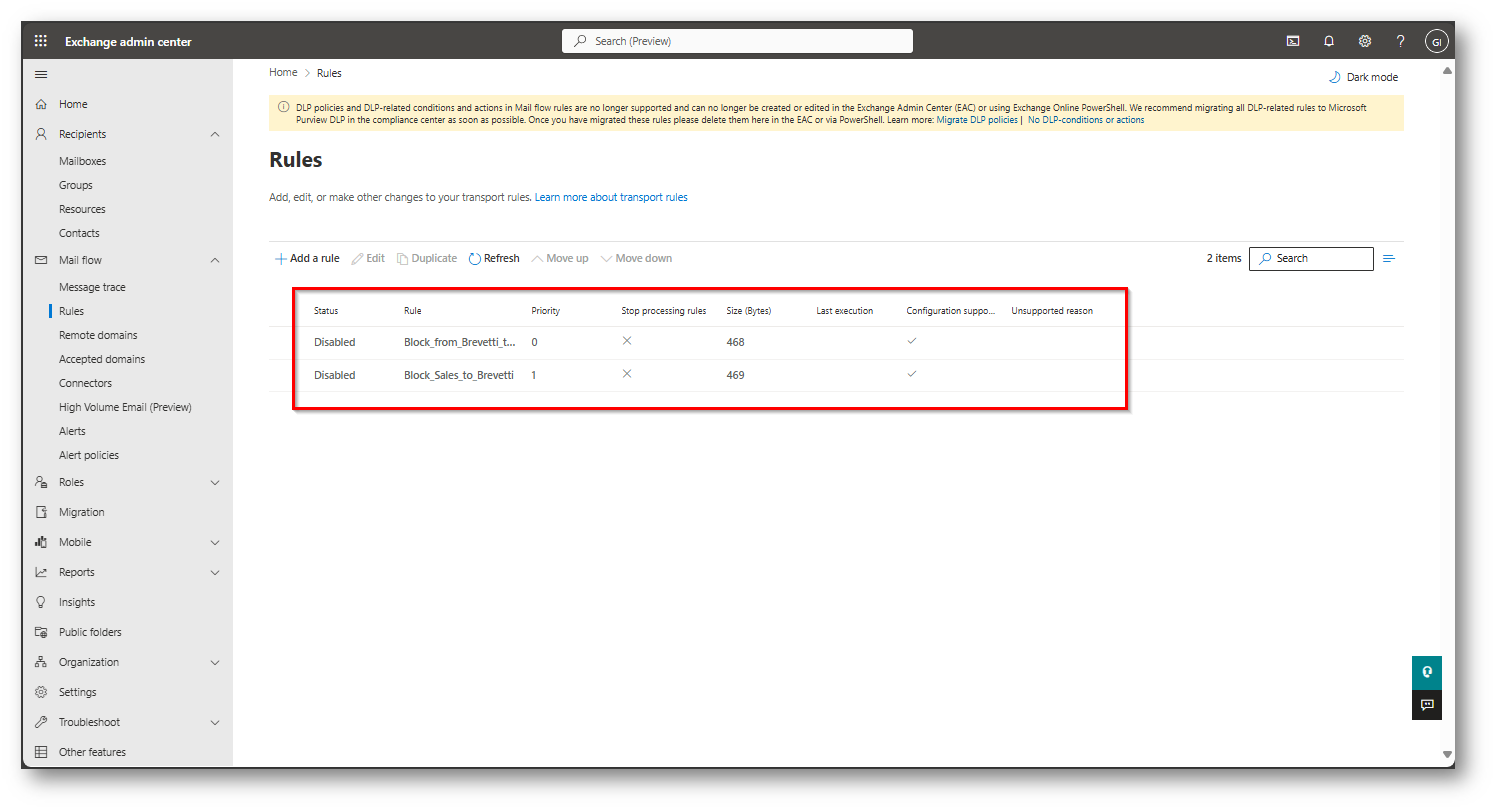1497x811 pixels.
Task: Open the settings gear in header
Action: (1365, 41)
